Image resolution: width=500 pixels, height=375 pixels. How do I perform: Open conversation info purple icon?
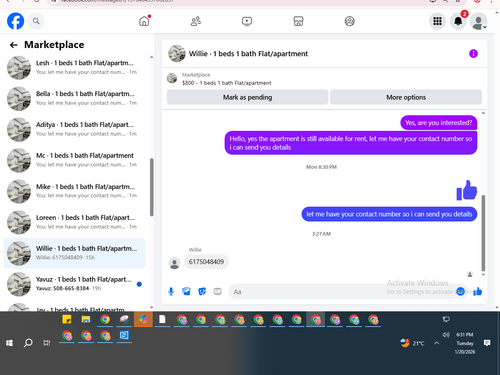(x=473, y=53)
